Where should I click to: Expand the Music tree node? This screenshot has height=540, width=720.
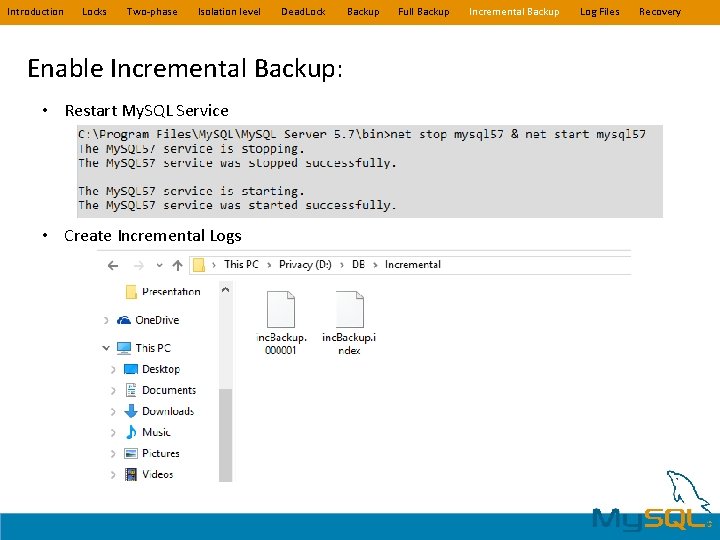[113, 433]
